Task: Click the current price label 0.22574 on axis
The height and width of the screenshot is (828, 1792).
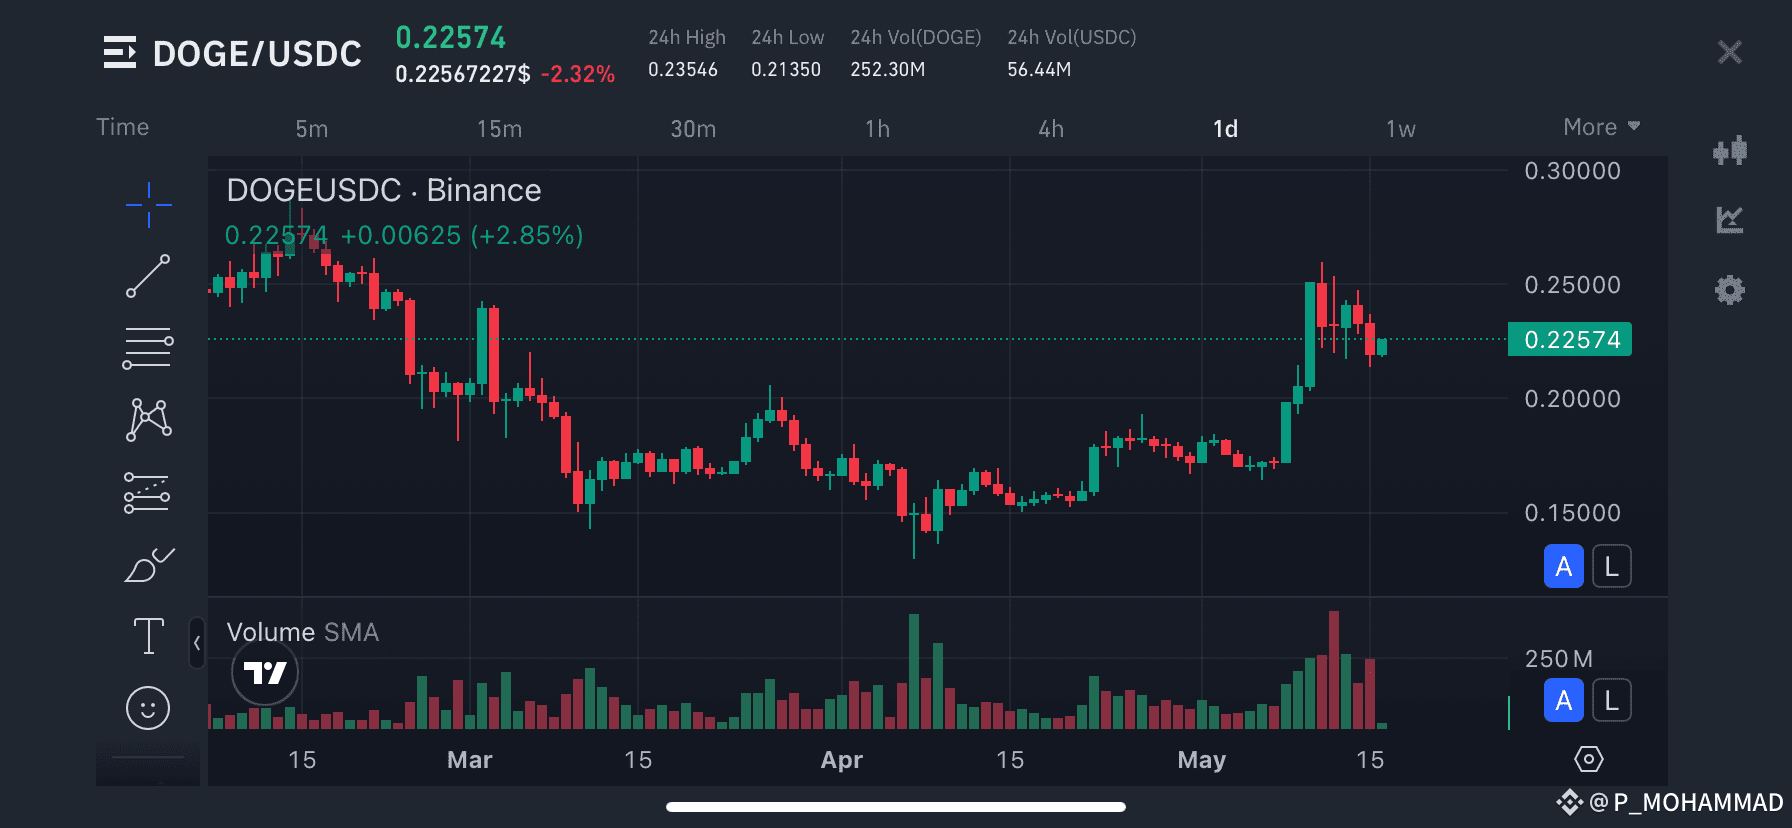Action: [x=1570, y=339]
